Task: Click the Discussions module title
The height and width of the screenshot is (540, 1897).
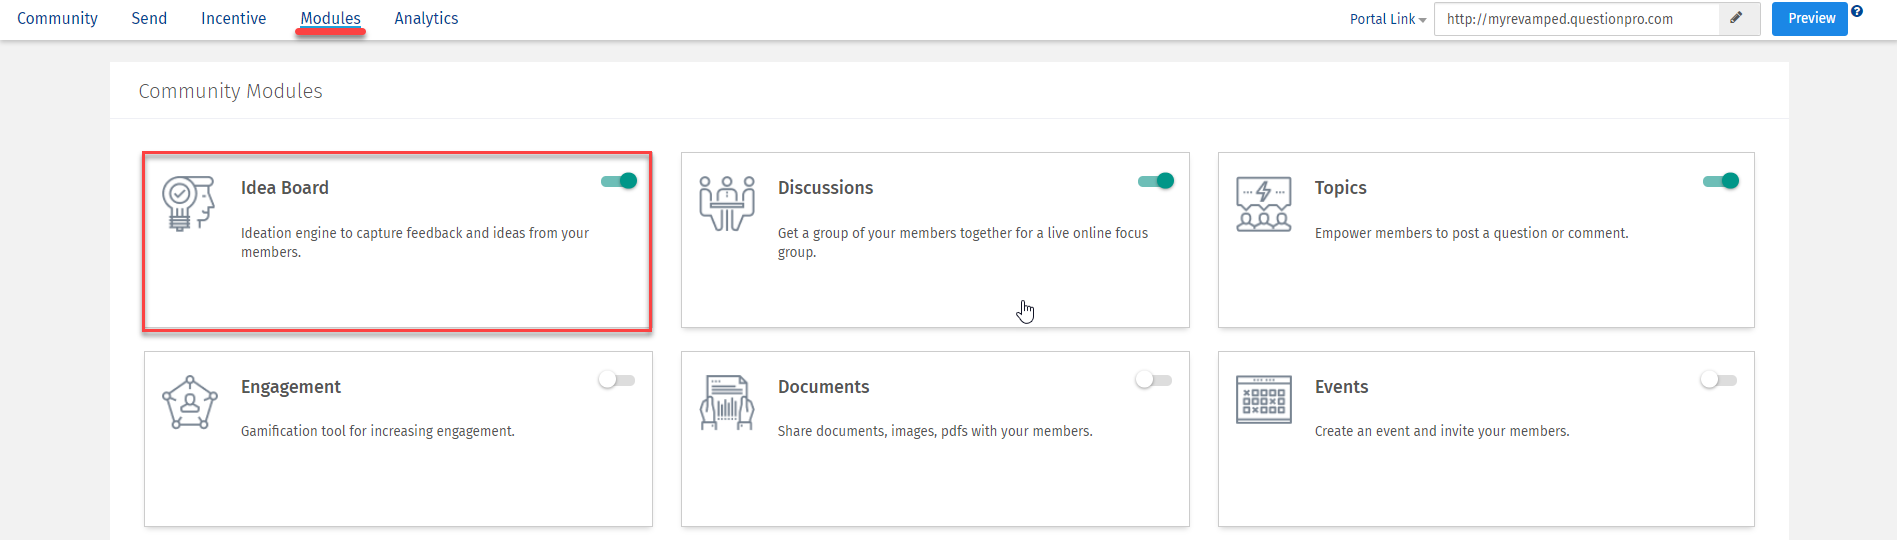Action: (x=825, y=188)
